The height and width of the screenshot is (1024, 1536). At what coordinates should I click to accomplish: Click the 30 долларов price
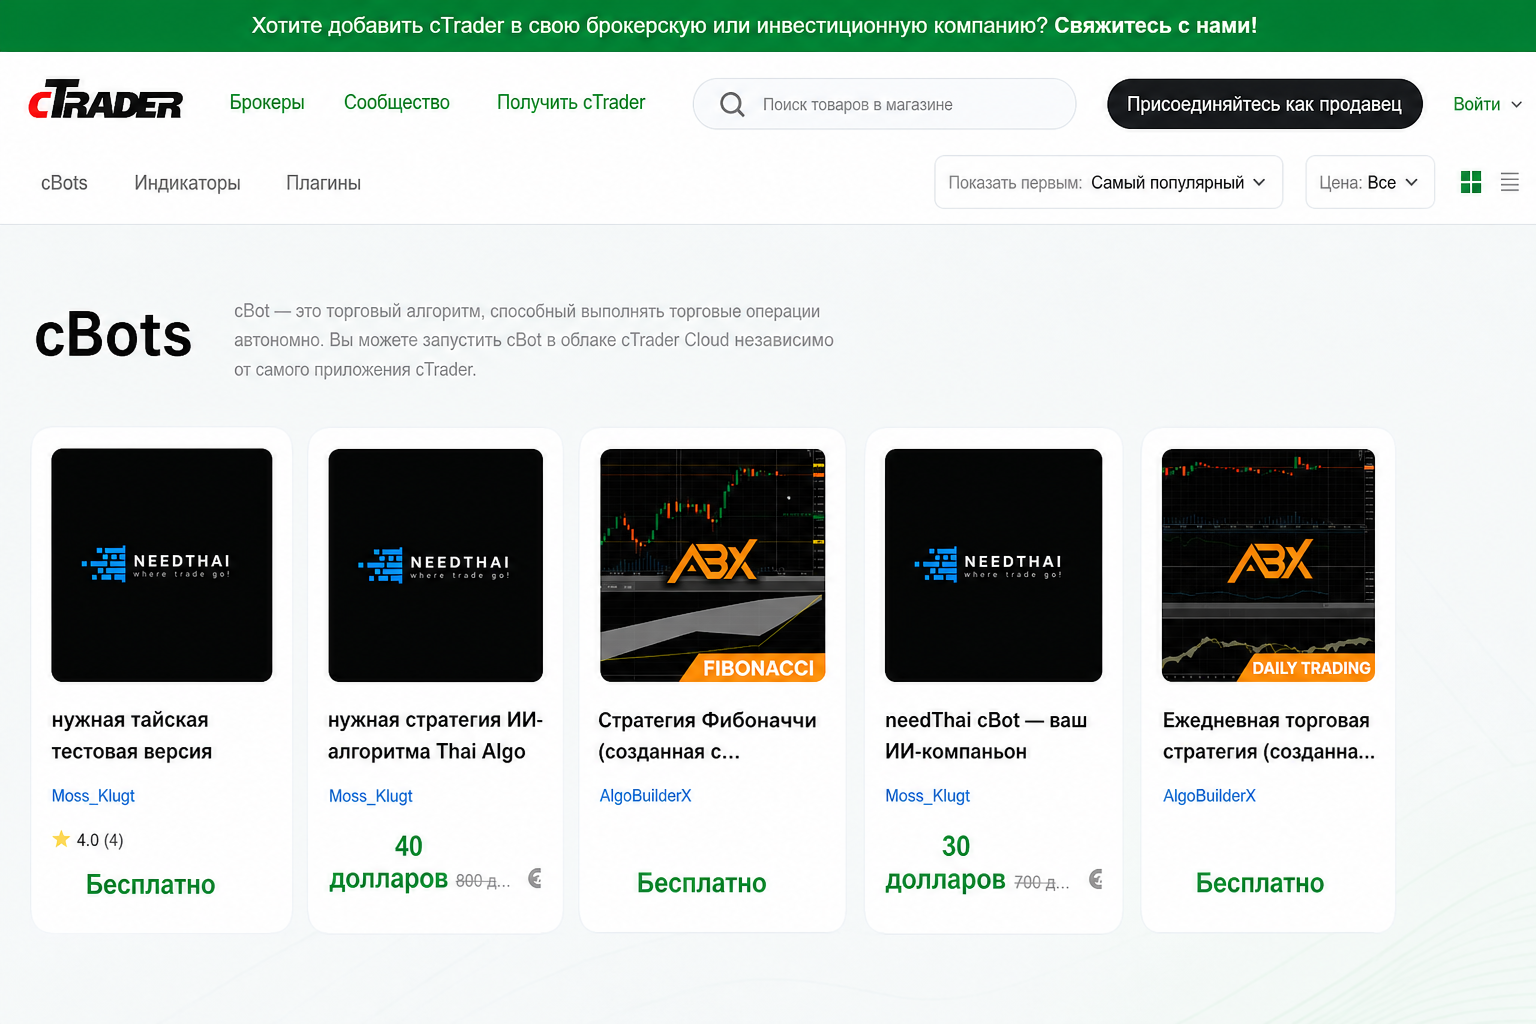pos(945,862)
